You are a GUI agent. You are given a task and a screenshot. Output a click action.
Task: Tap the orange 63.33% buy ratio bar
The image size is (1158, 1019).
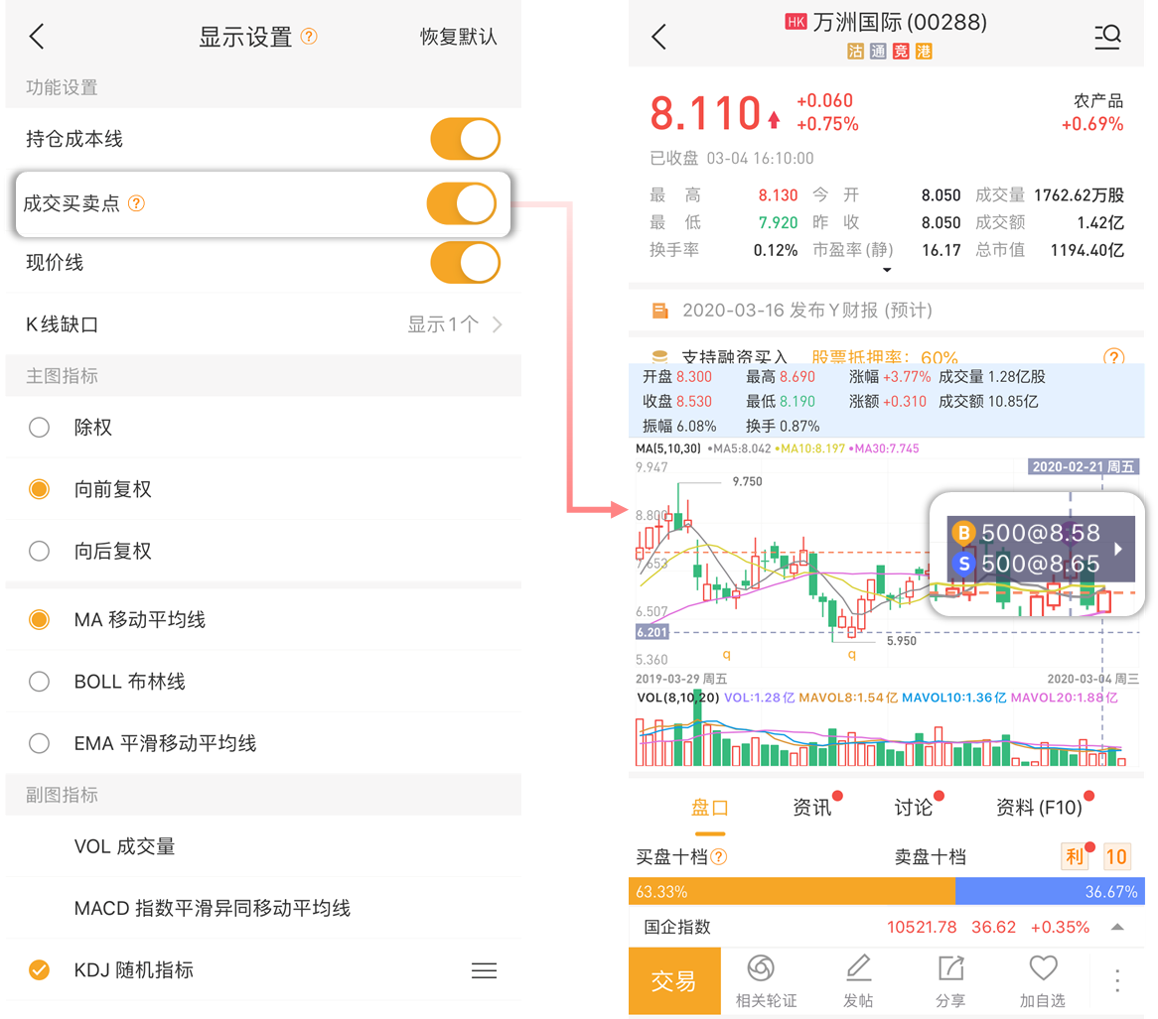coord(792,891)
